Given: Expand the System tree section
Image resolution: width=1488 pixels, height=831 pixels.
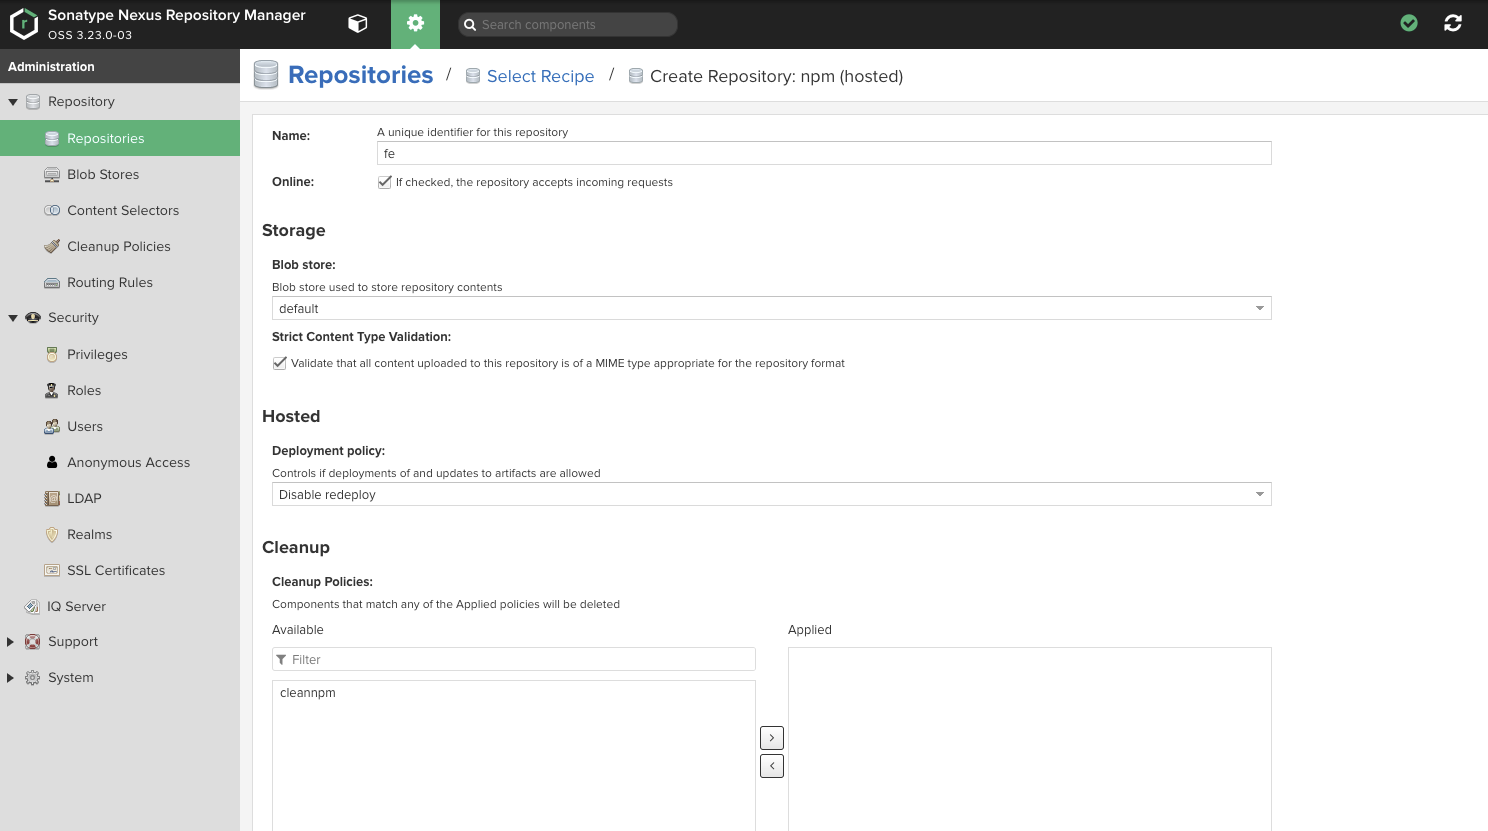Looking at the screenshot, I should (x=11, y=678).
